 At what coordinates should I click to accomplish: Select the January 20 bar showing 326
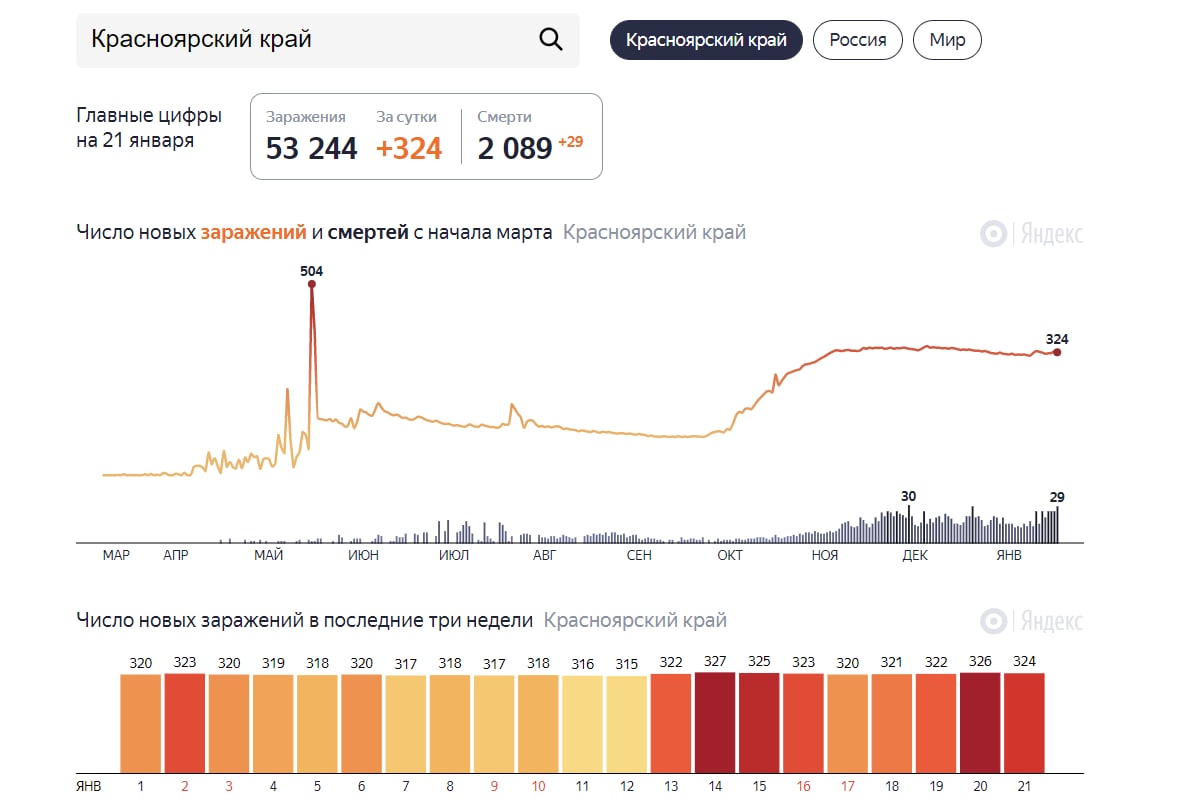click(x=980, y=722)
